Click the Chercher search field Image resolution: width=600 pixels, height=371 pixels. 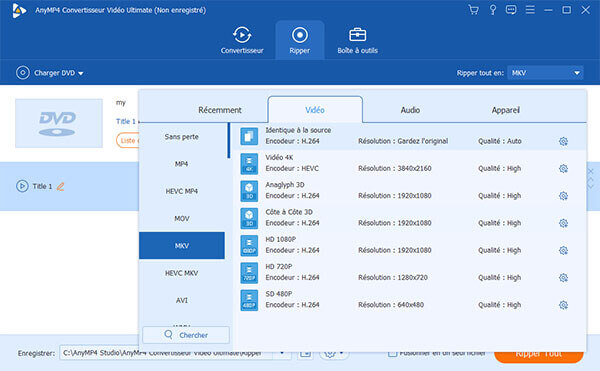[x=186, y=335]
